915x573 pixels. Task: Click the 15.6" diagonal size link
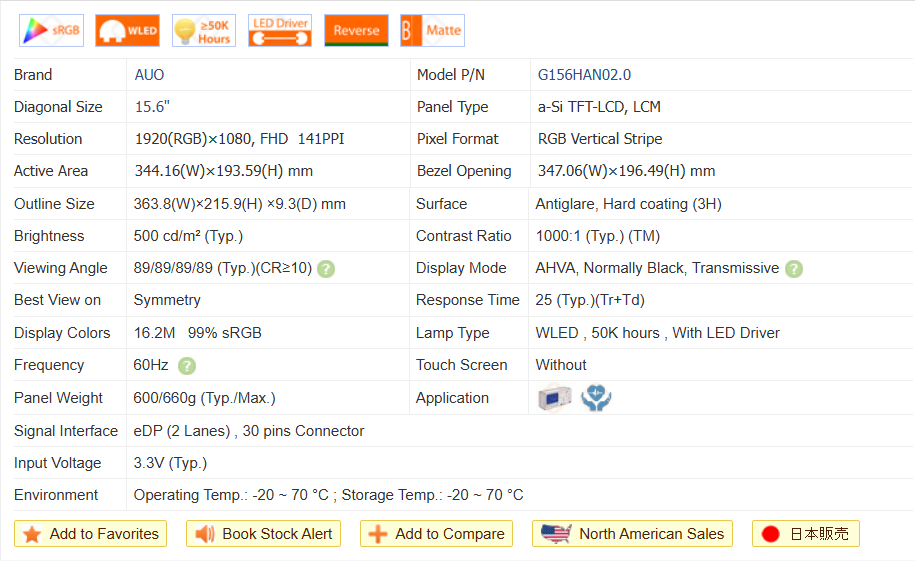[x=152, y=107]
